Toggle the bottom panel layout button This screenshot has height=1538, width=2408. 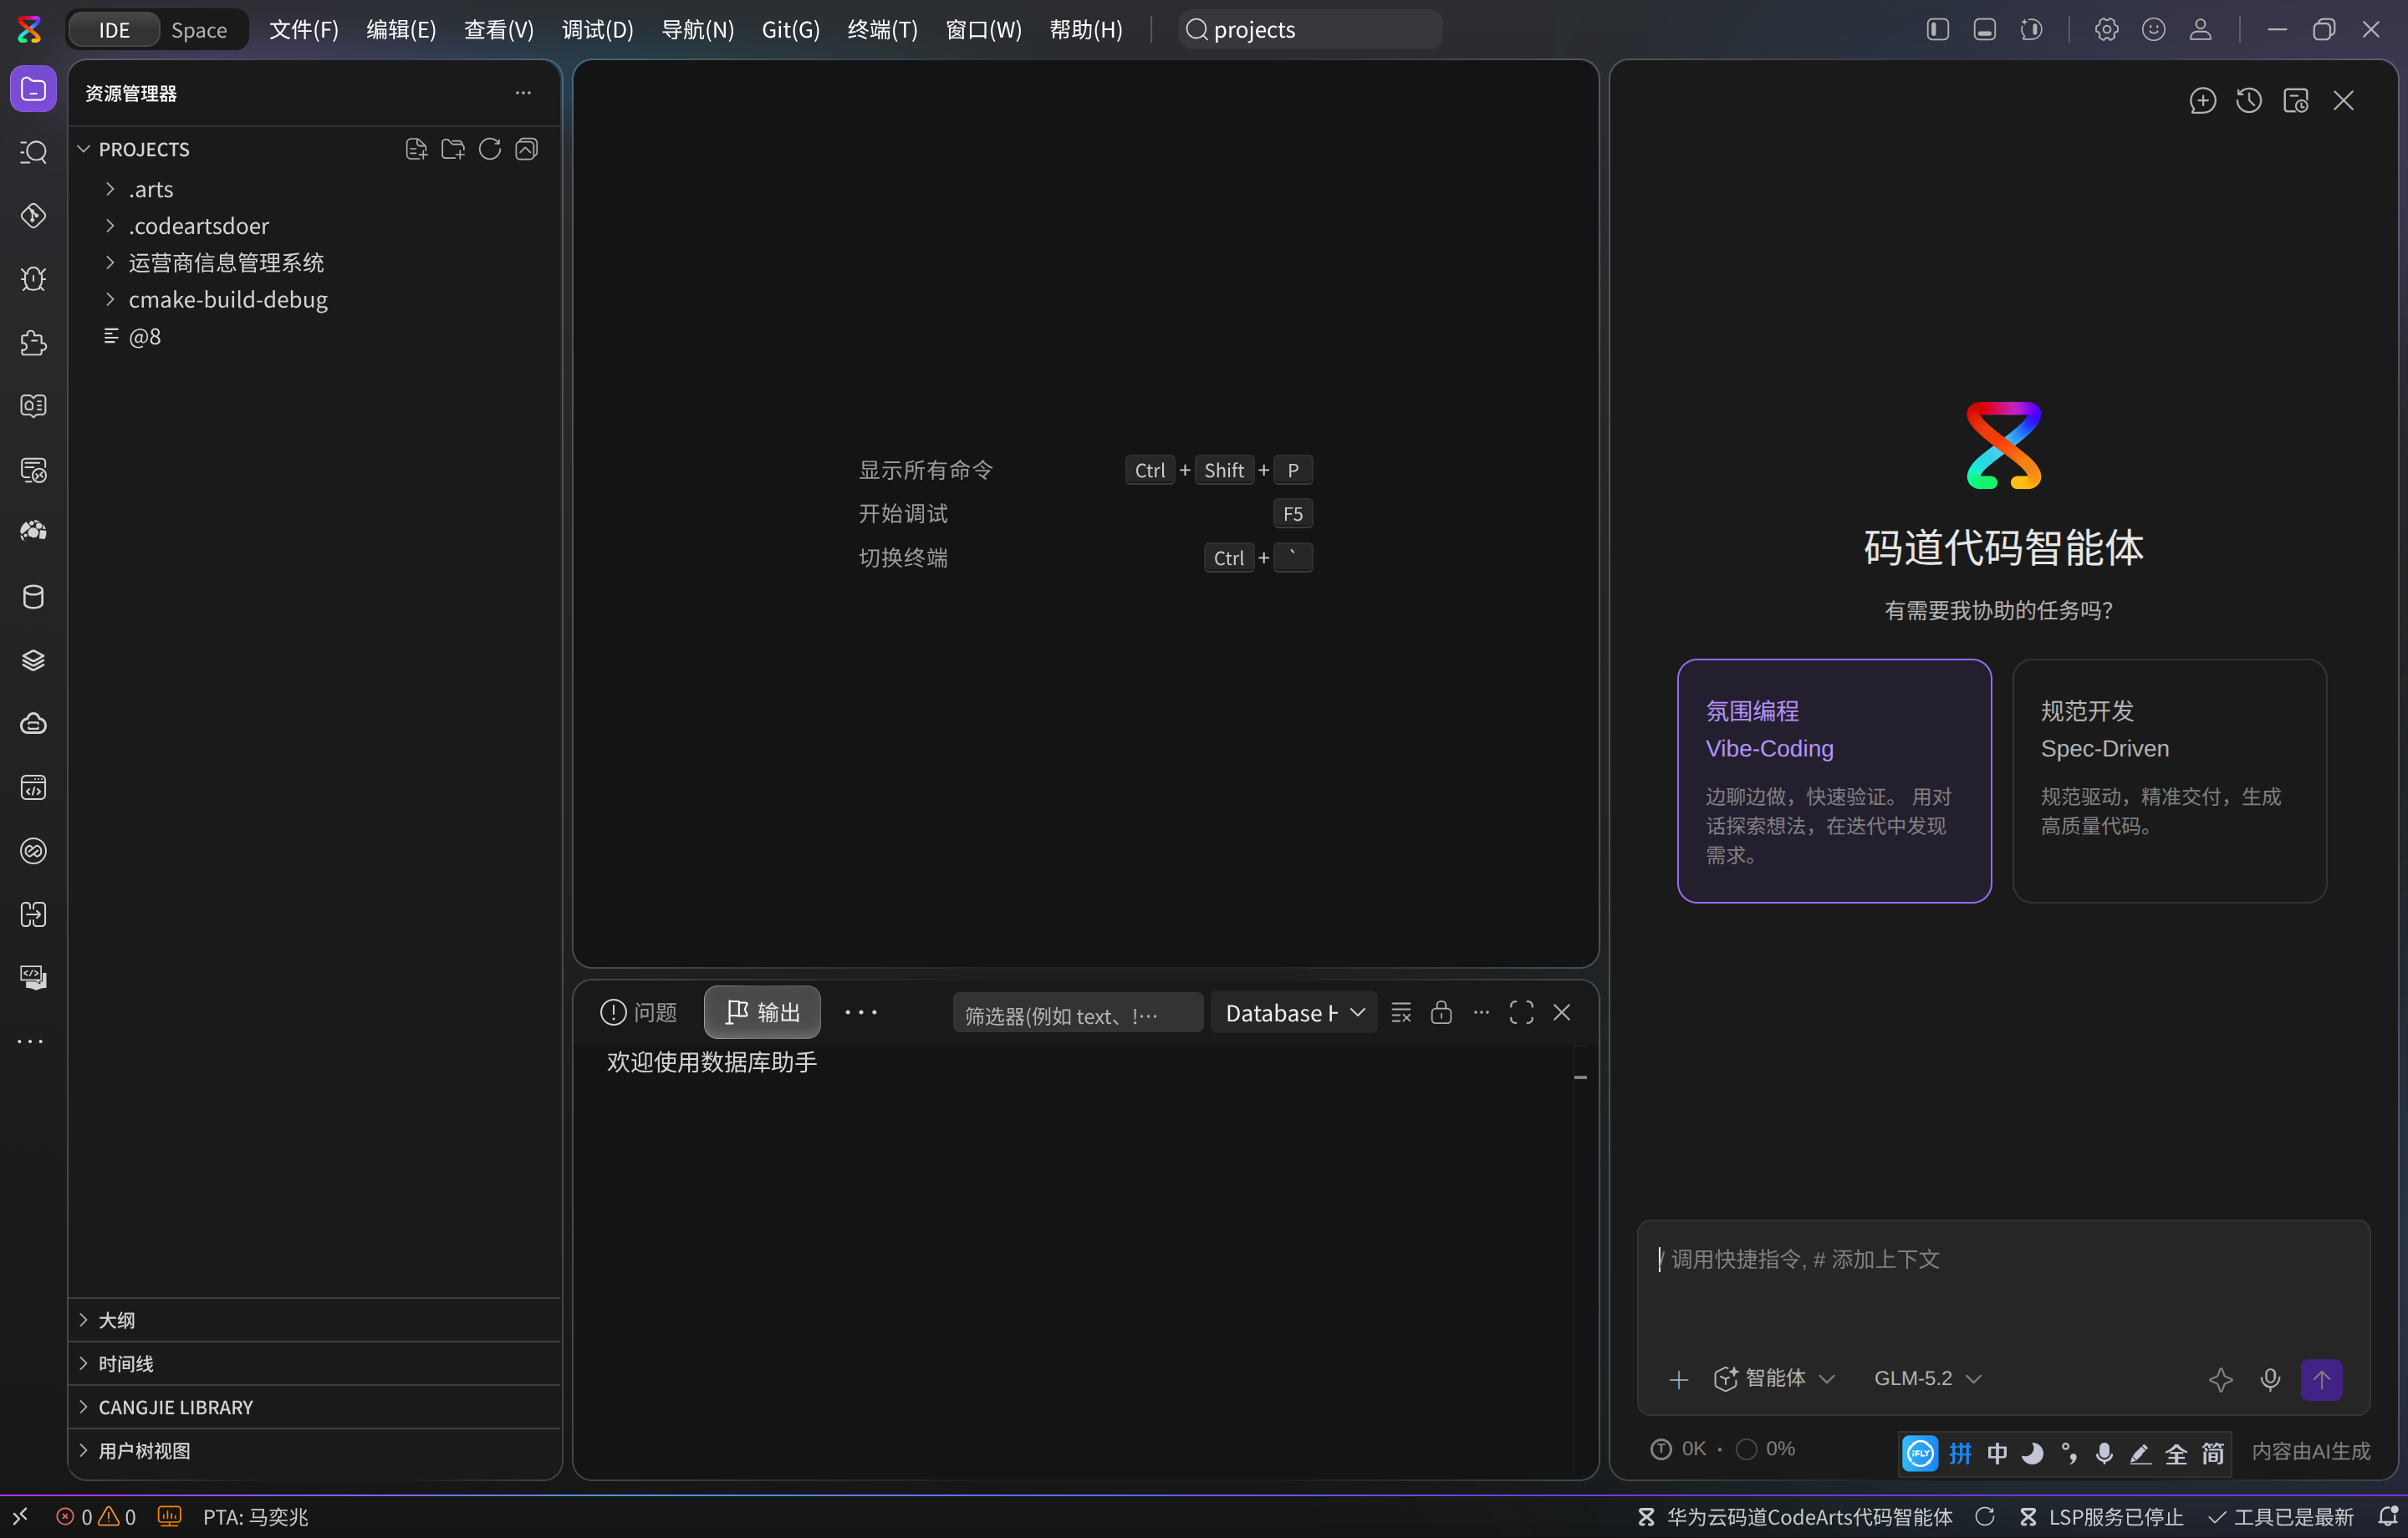point(1985,29)
